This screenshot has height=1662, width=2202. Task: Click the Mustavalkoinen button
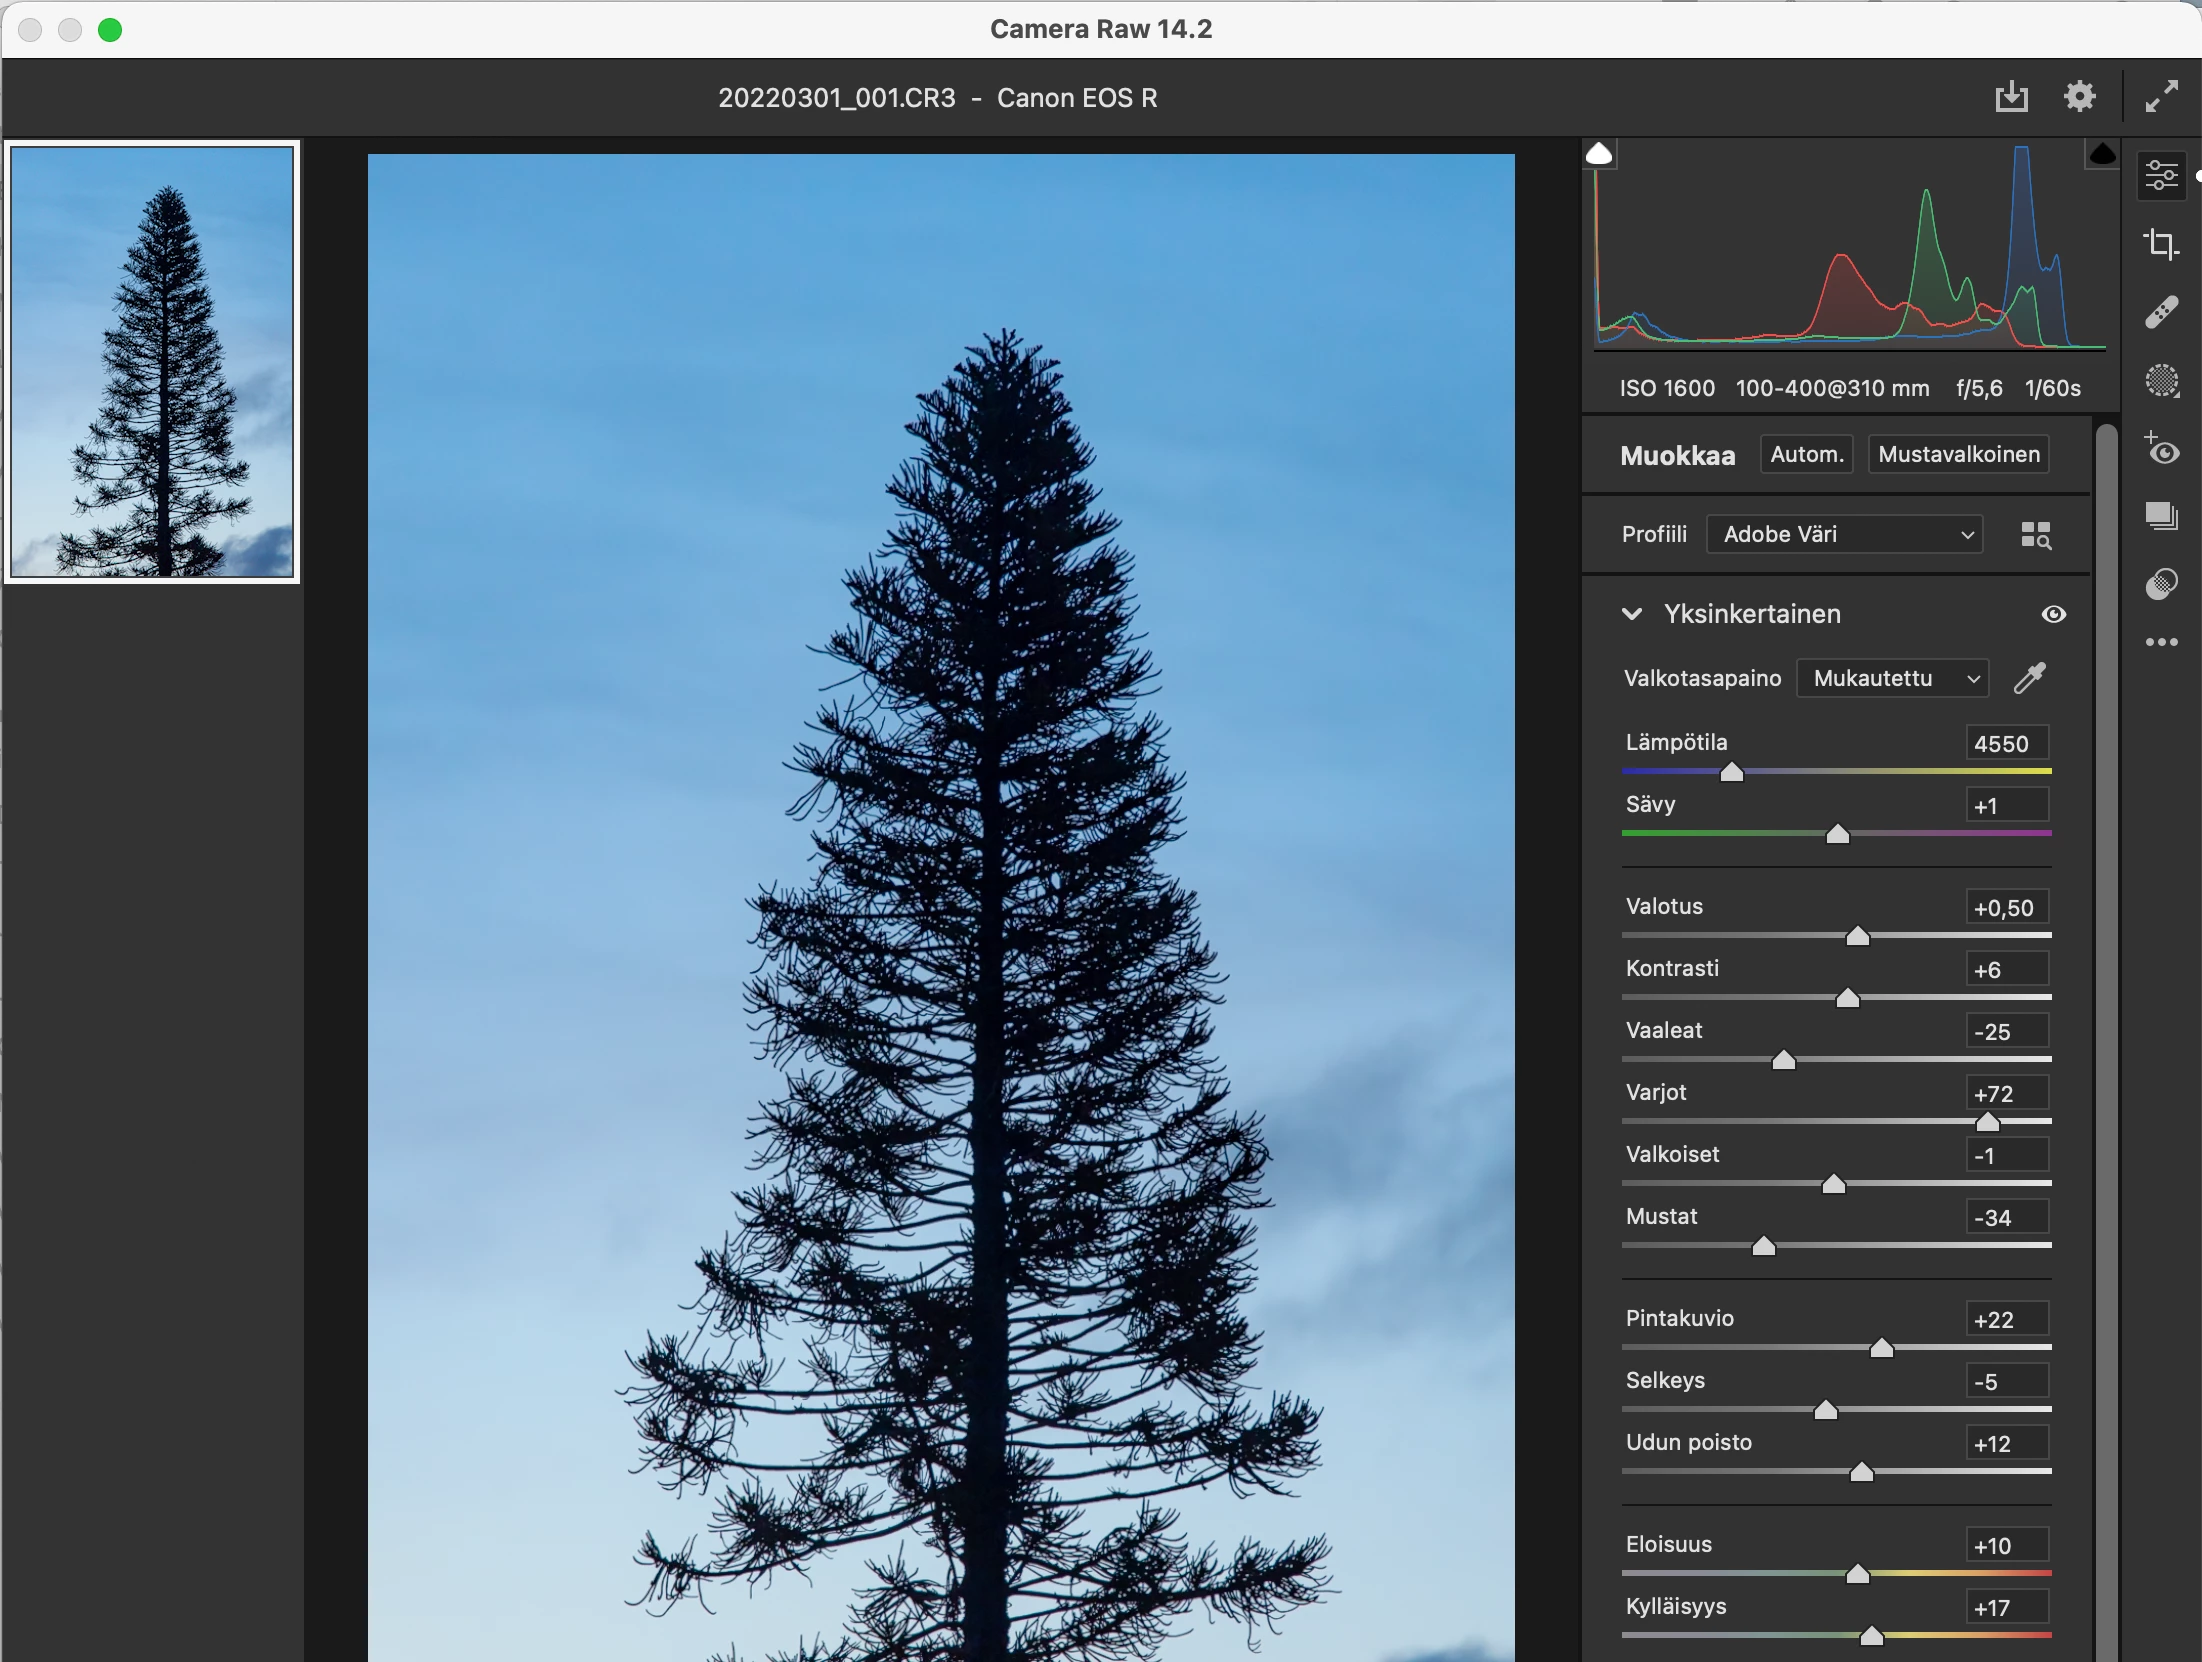pos(1958,454)
